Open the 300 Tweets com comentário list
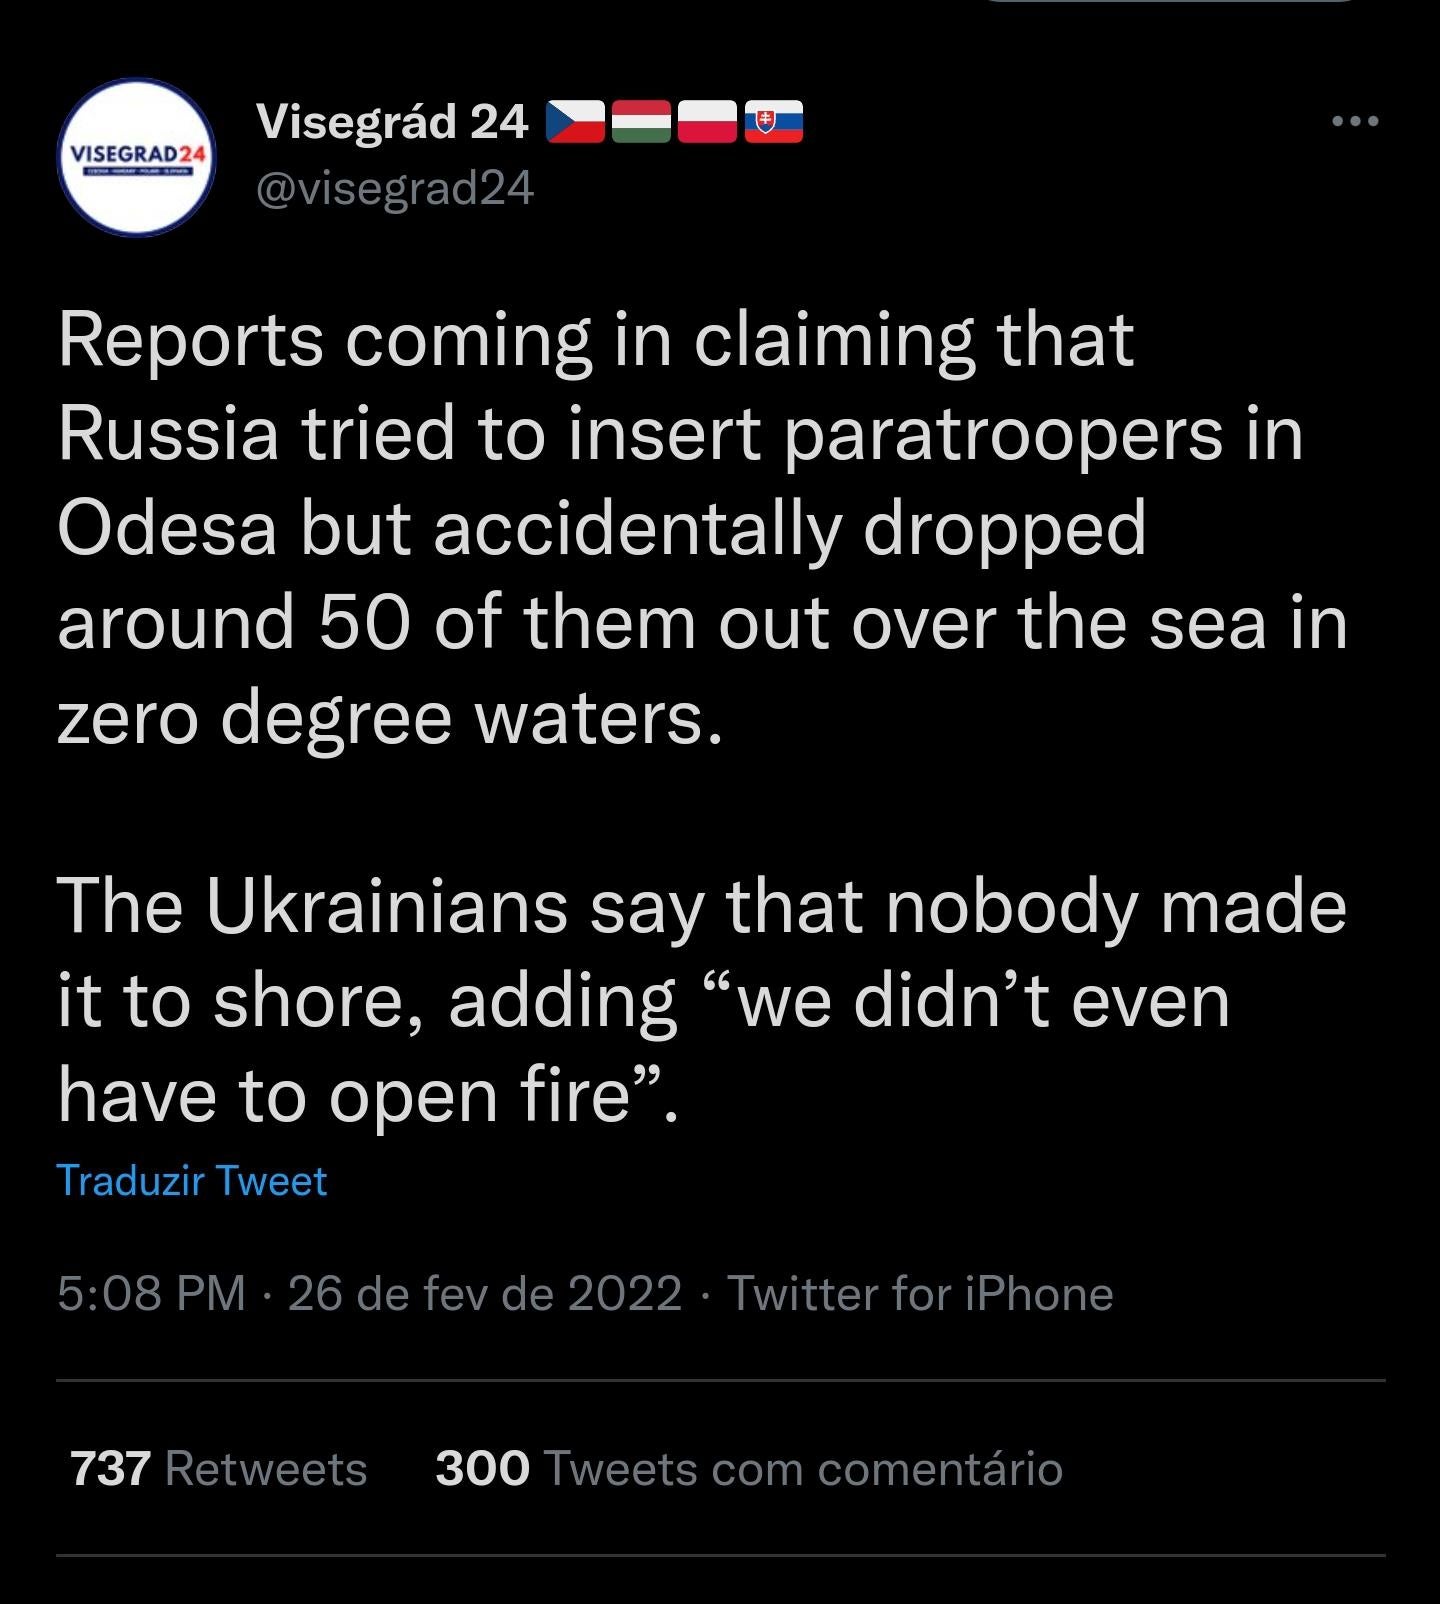 [748, 1469]
